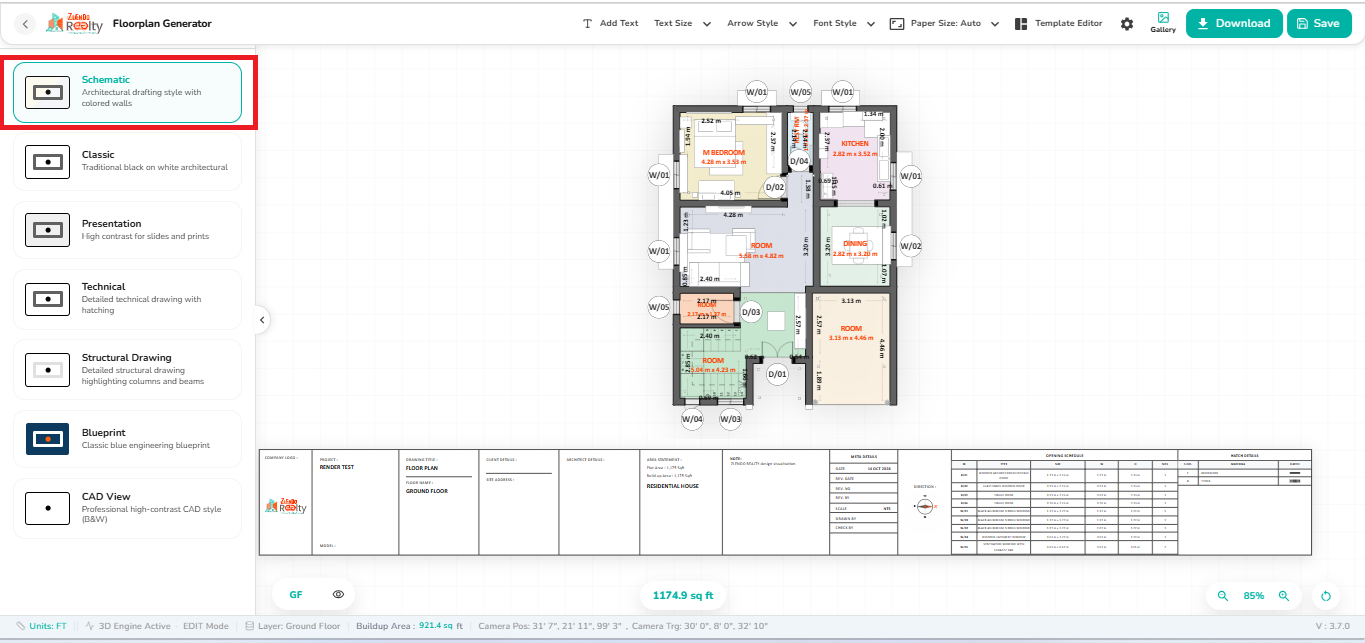Click the compass direction symbol in title block
This screenshot has height=643, width=1365.
[x=925, y=507]
